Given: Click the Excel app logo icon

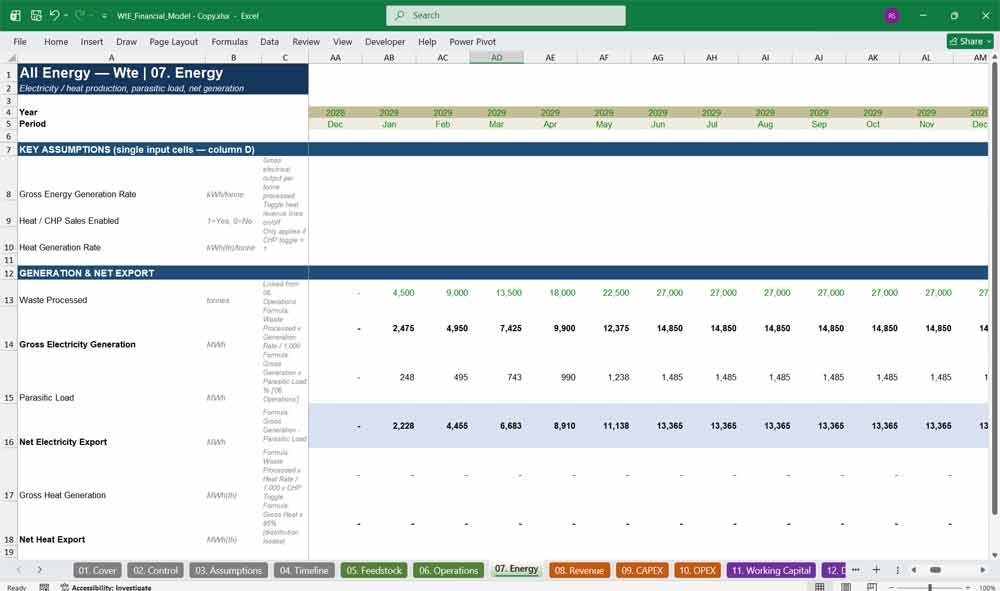Looking at the screenshot, I should pos(15,15).
